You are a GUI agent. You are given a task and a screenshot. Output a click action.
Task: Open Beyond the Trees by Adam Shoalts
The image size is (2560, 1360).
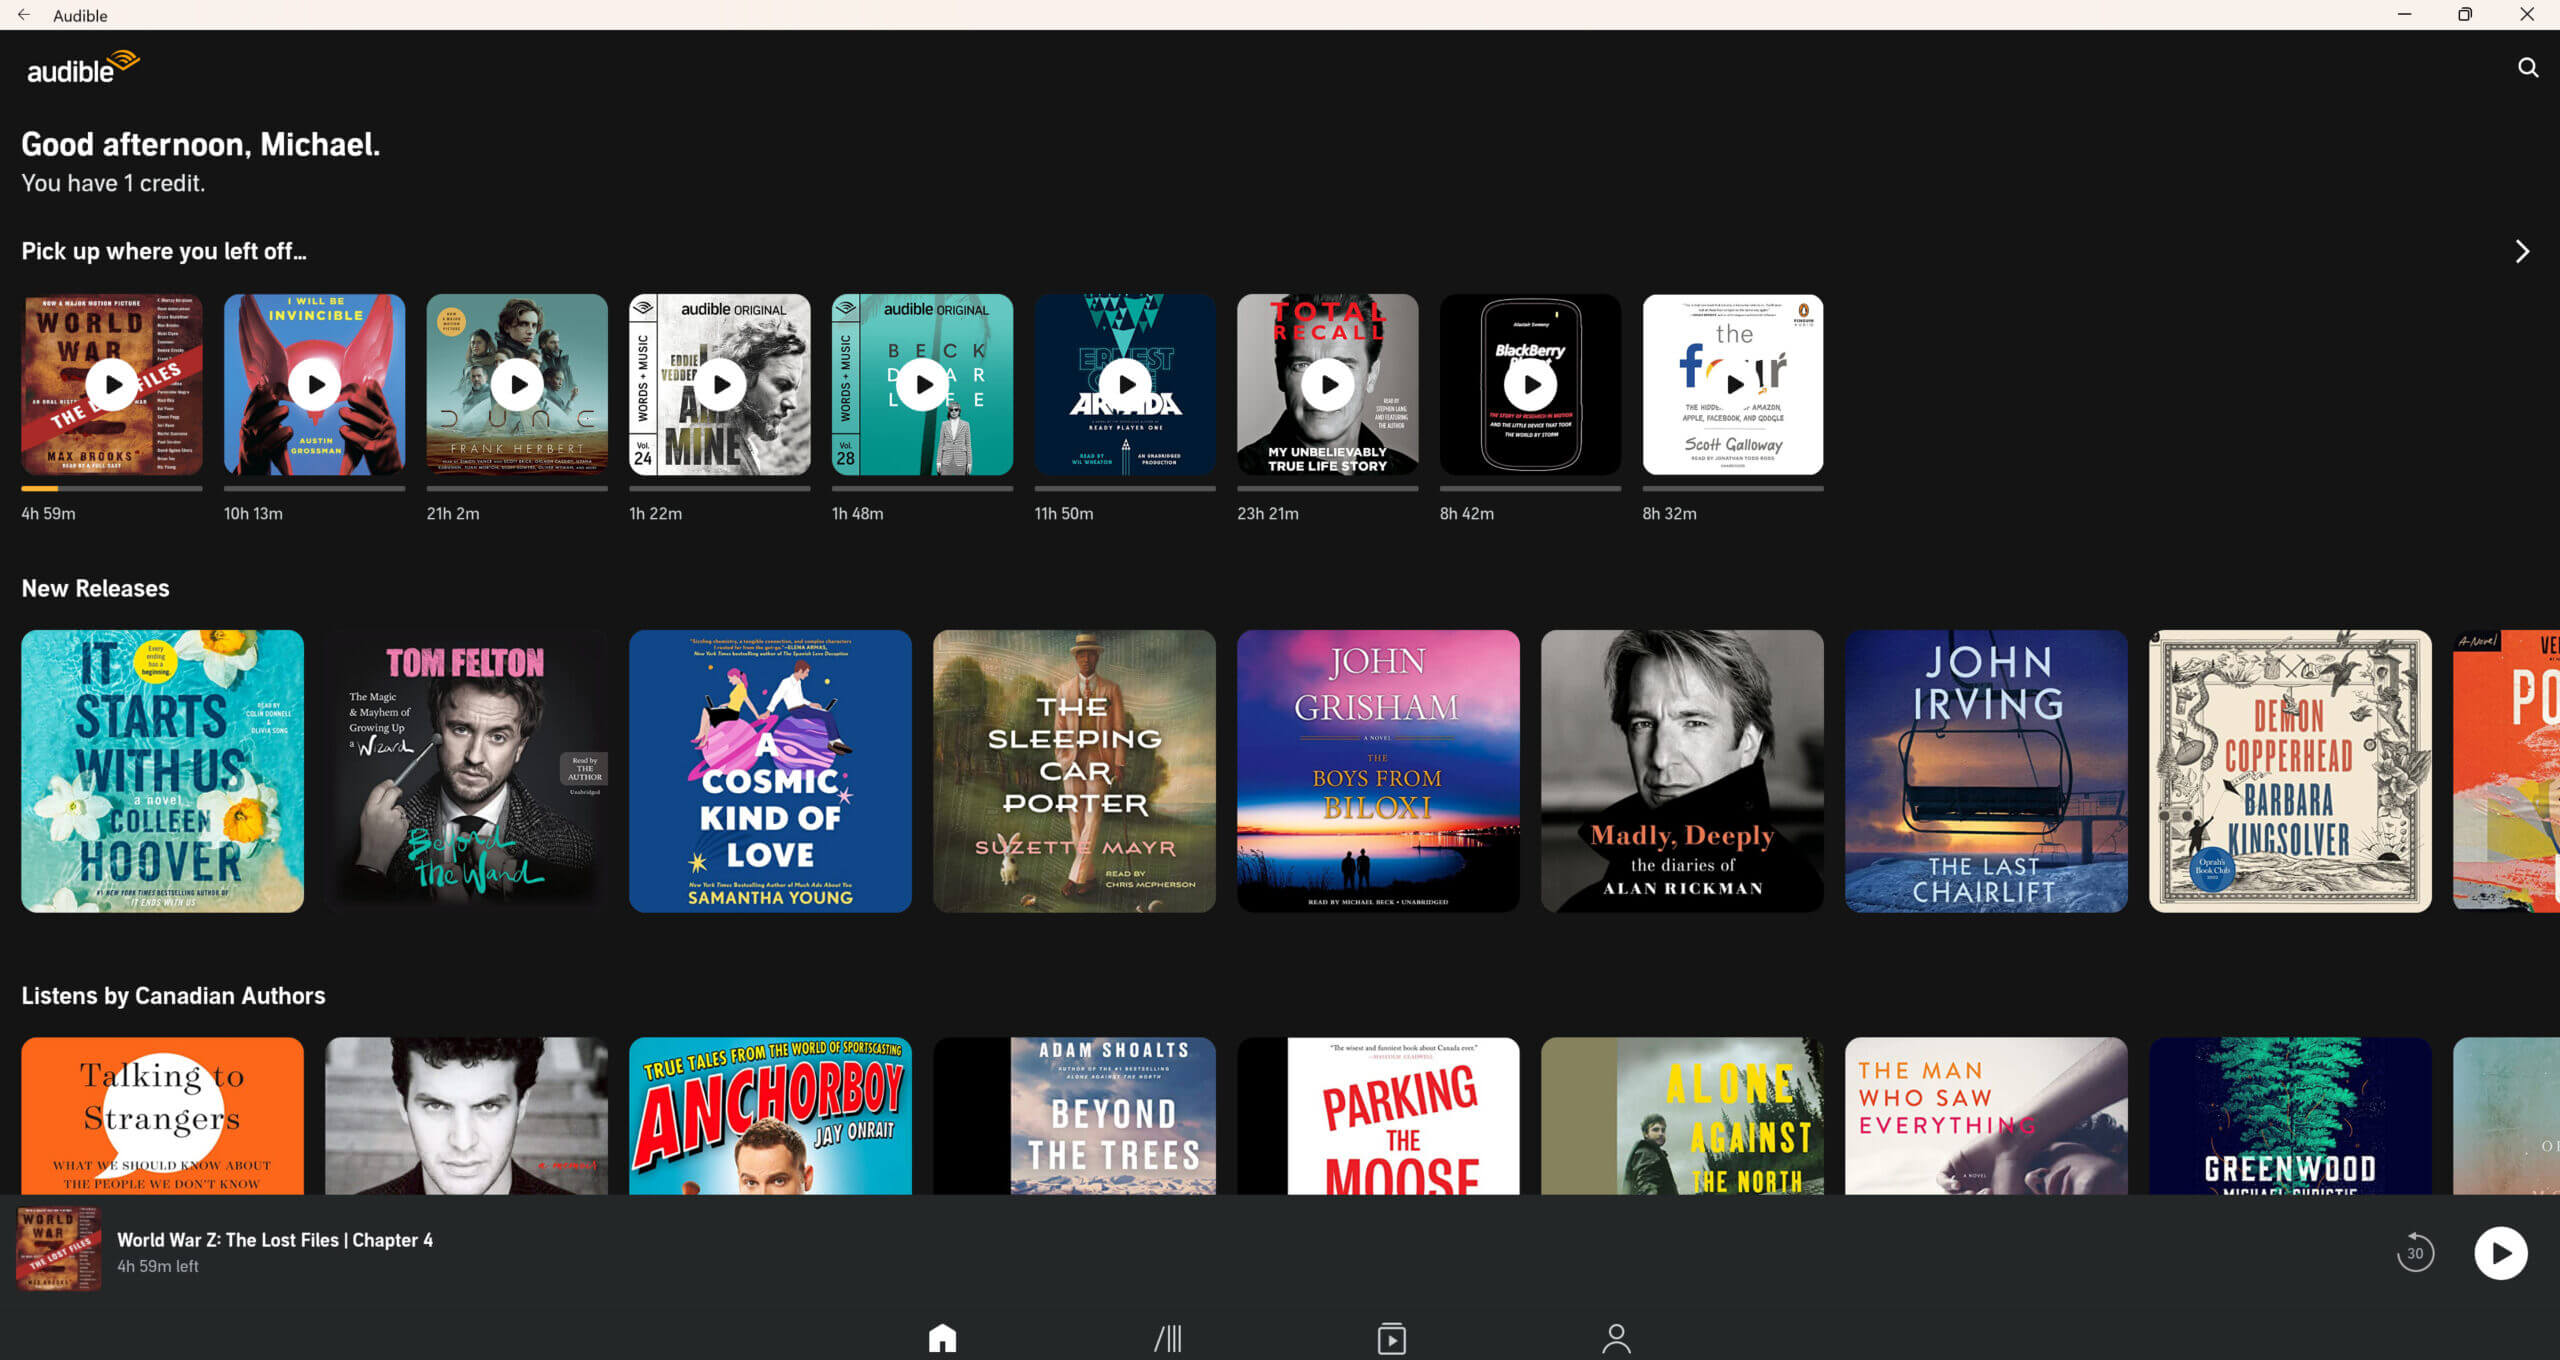click(1074, 1116)
